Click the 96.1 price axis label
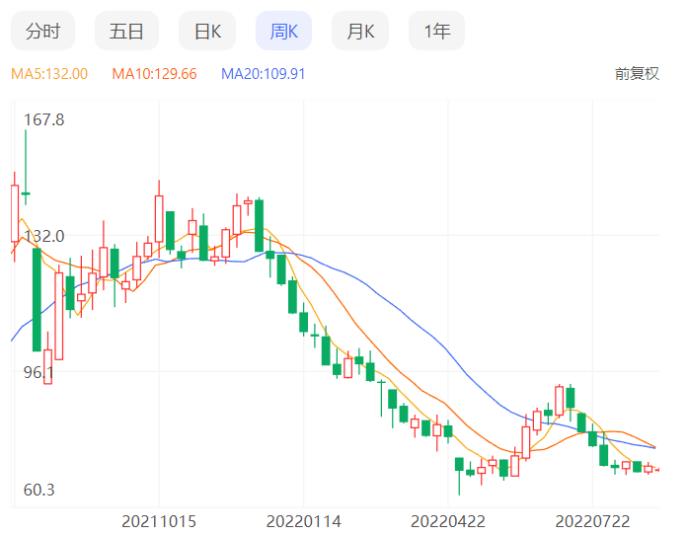 pos(38,373)
